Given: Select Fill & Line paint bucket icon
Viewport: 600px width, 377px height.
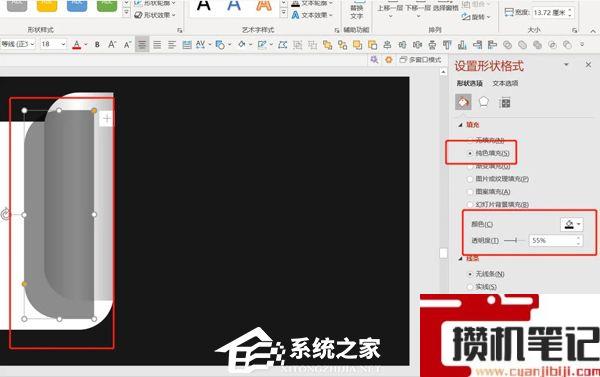Looking at the screenshot, I should (x=463, y=102).
